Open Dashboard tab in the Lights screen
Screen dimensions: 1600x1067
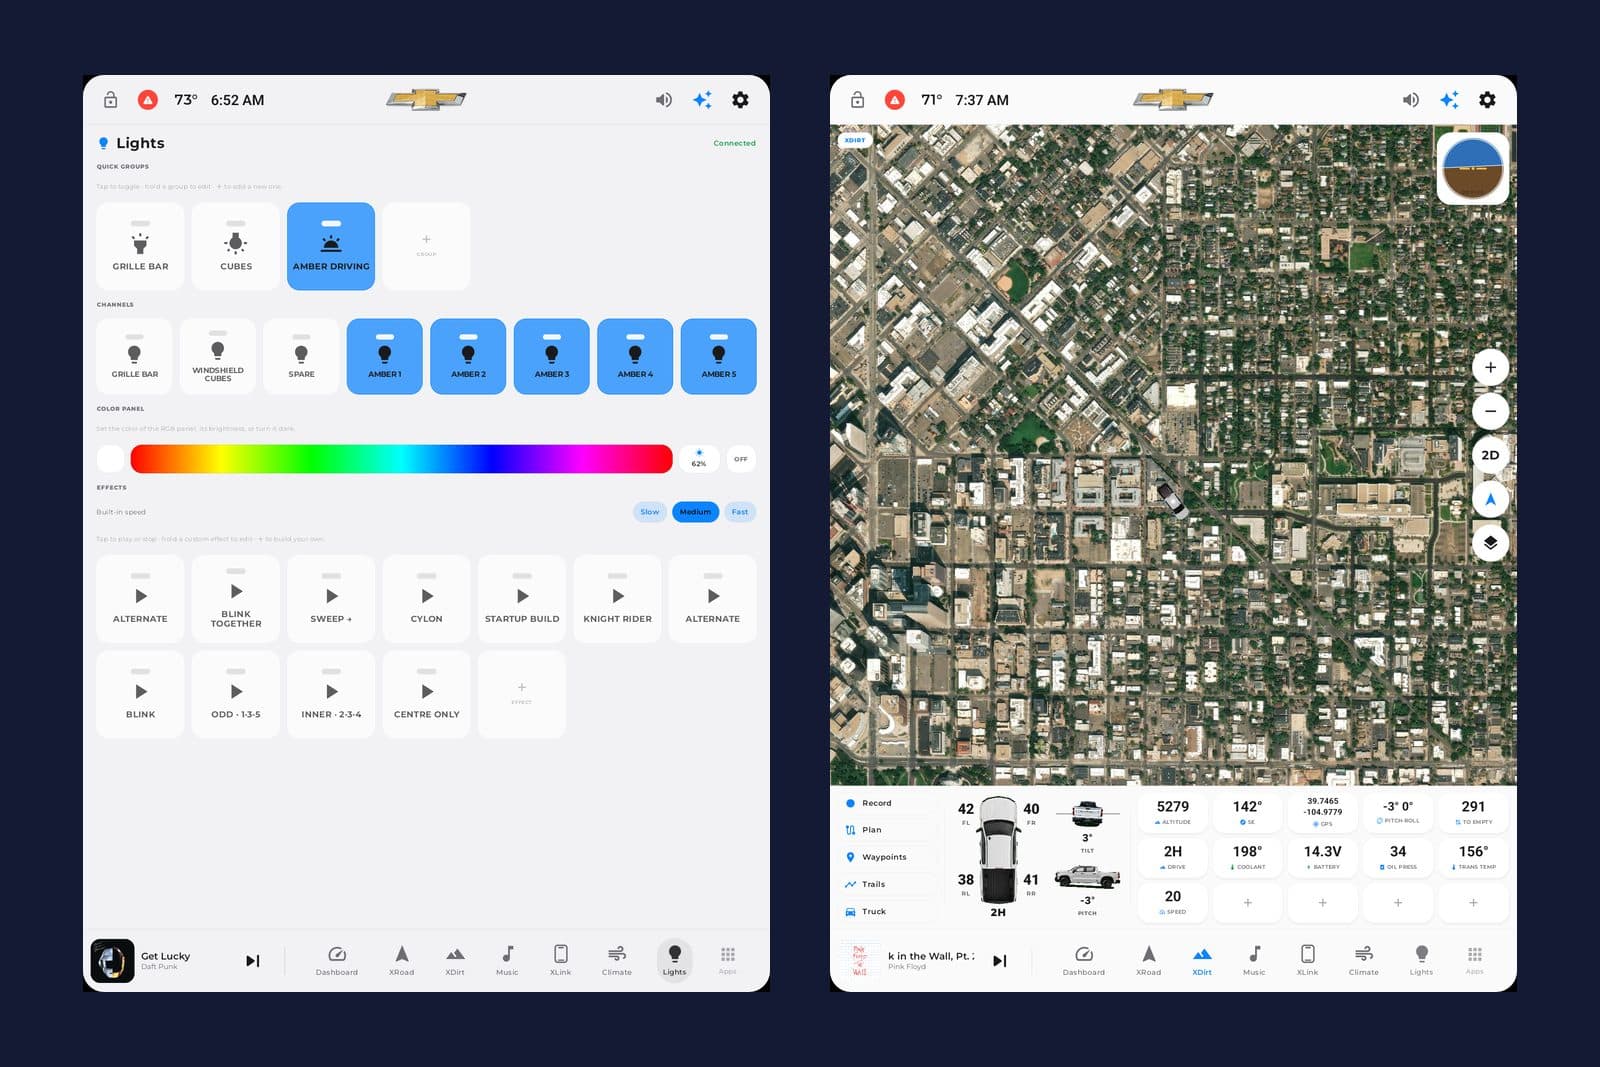point(337,961)
